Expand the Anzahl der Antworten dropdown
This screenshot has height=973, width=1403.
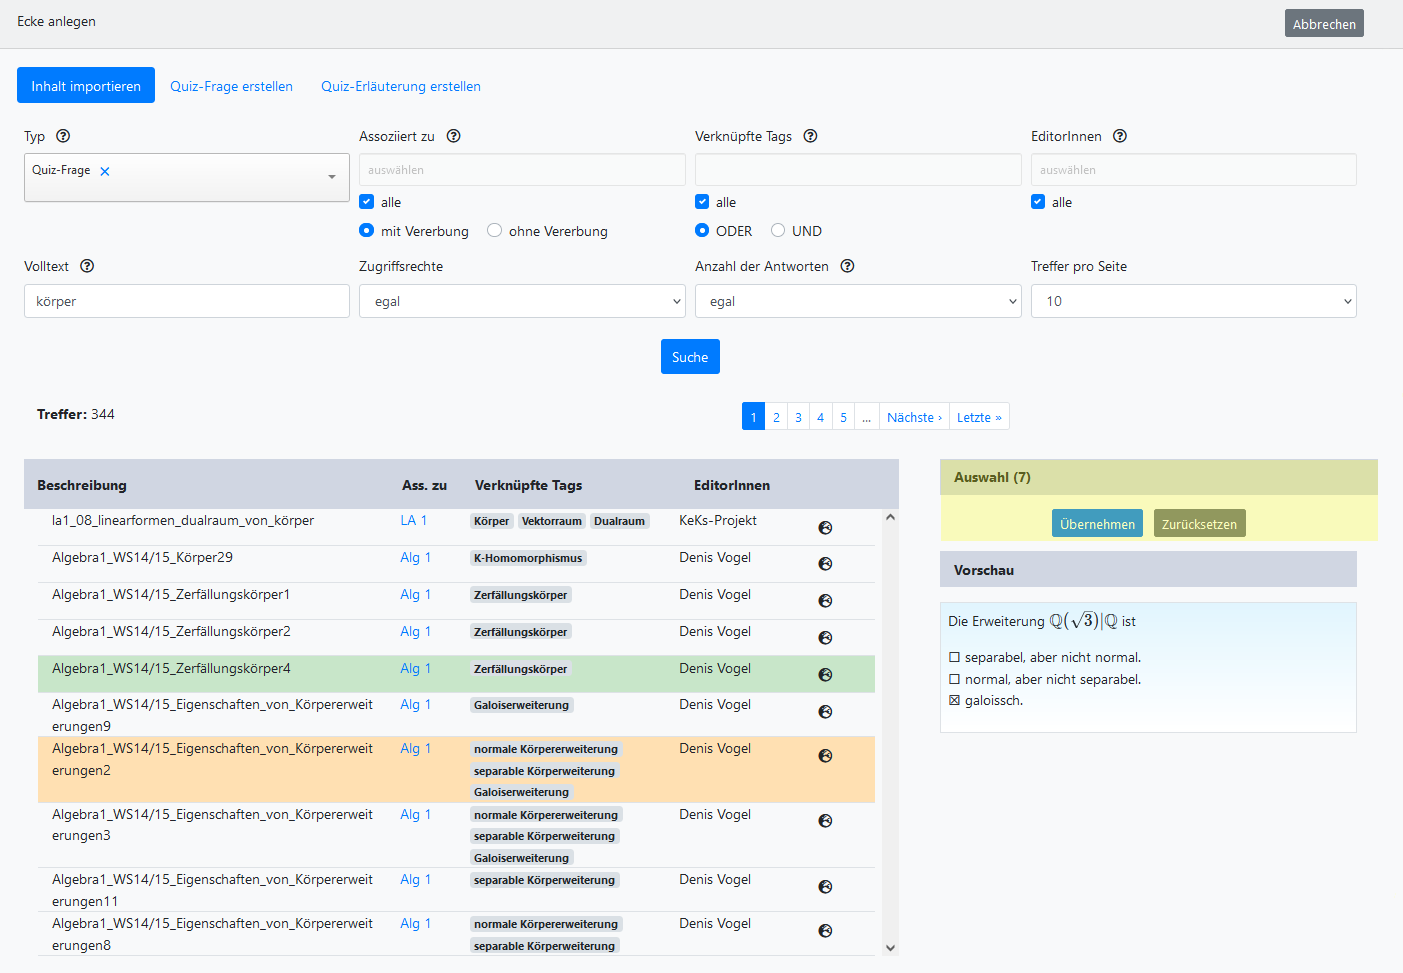tap(857, 301)
